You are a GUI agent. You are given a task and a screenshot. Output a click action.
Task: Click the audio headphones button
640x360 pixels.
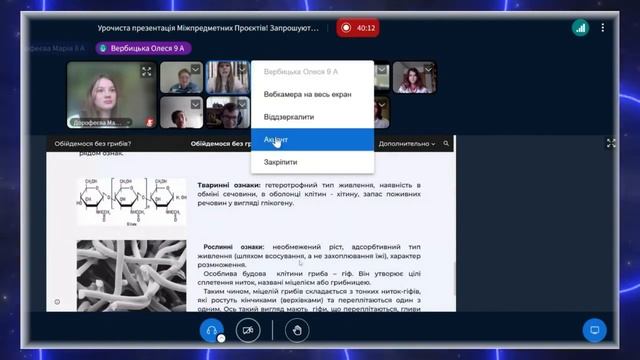pos(211,330)
